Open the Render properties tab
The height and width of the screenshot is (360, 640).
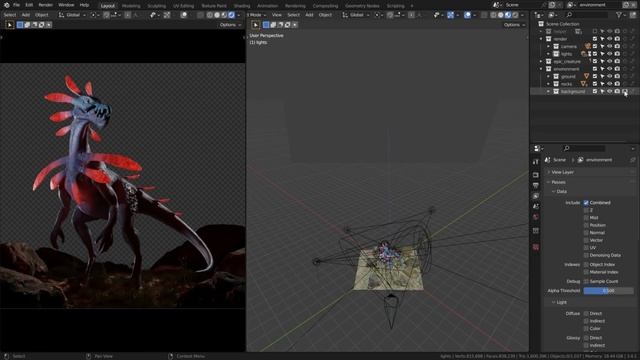pos(536,175)
